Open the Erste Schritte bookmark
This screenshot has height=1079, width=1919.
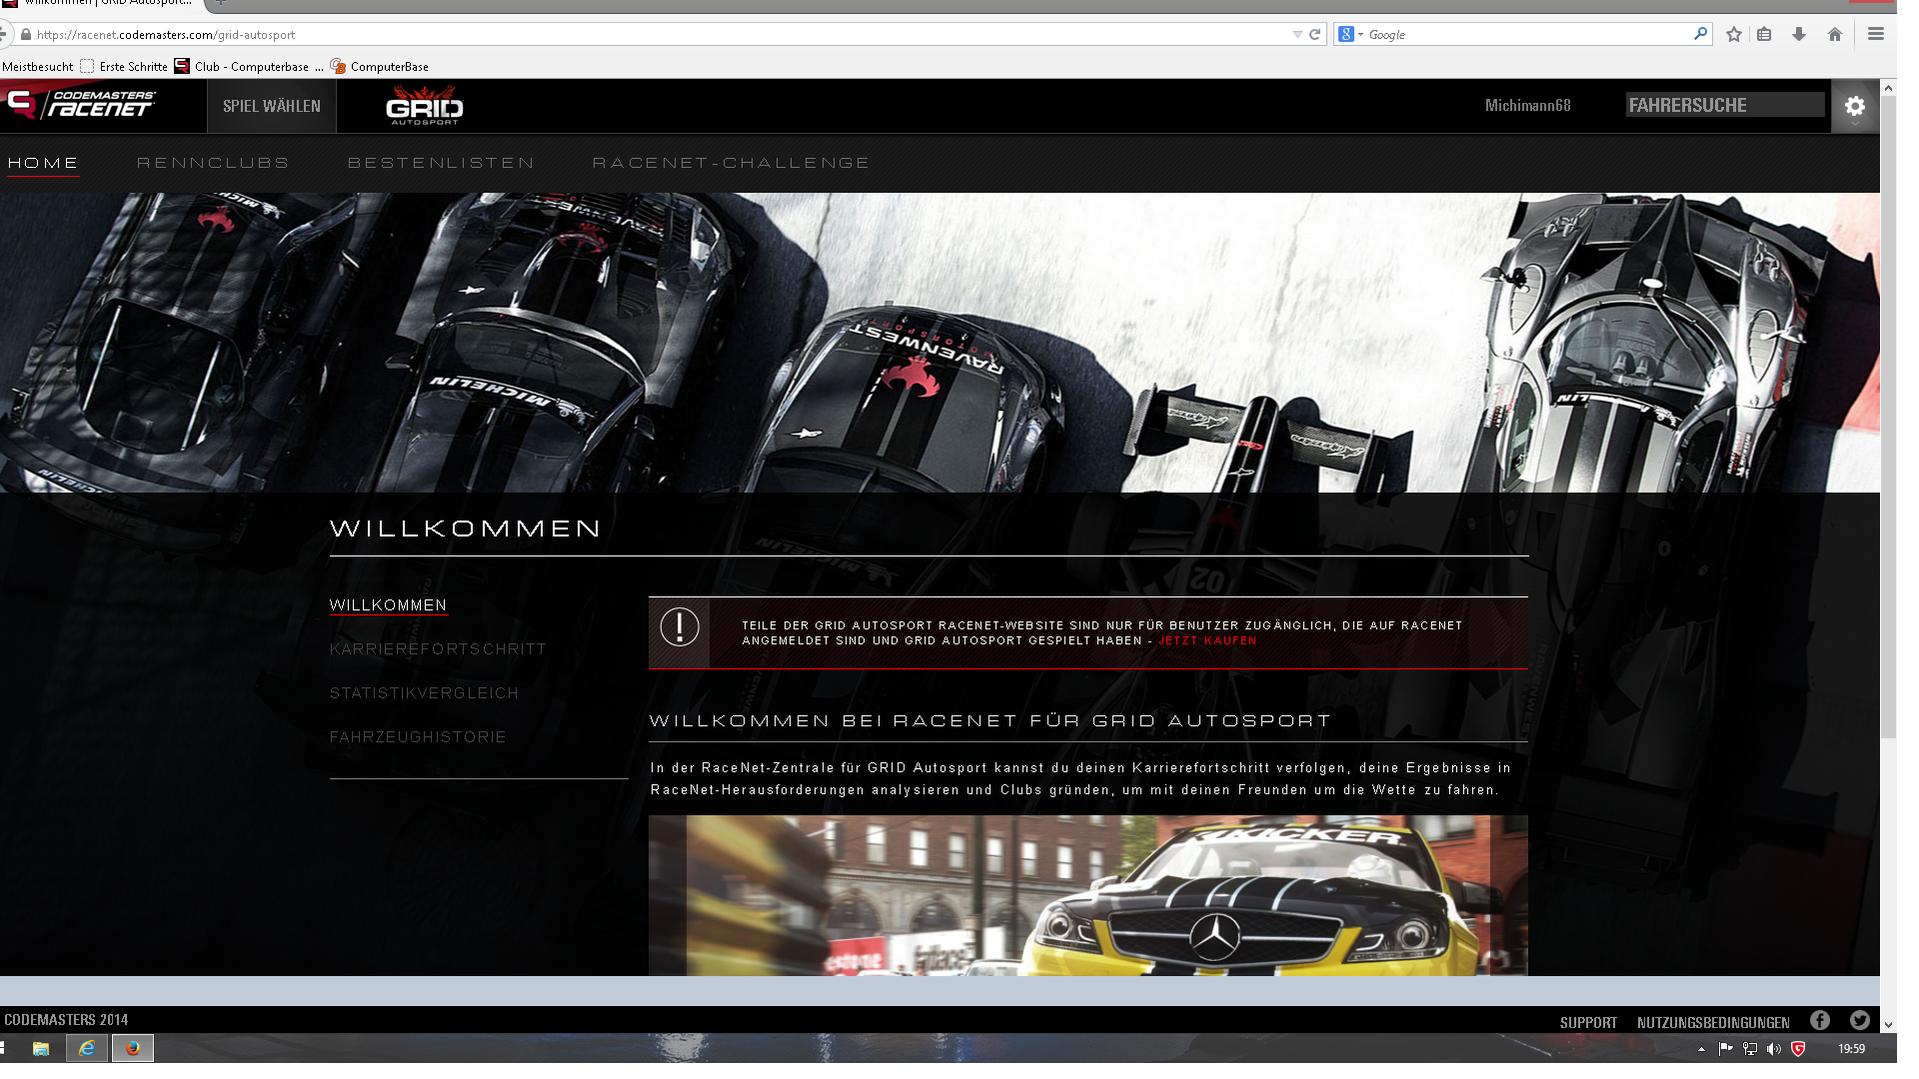point(124,66)
